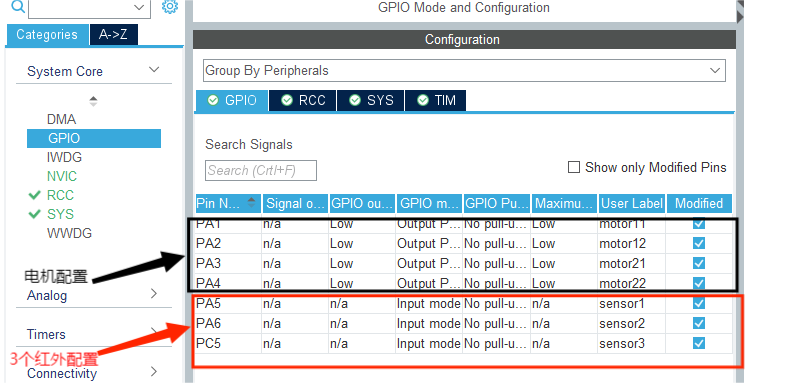Viewport: 794px width, 383px height.
Task: Select the PA2 pin row
Action: coord(463,244)
